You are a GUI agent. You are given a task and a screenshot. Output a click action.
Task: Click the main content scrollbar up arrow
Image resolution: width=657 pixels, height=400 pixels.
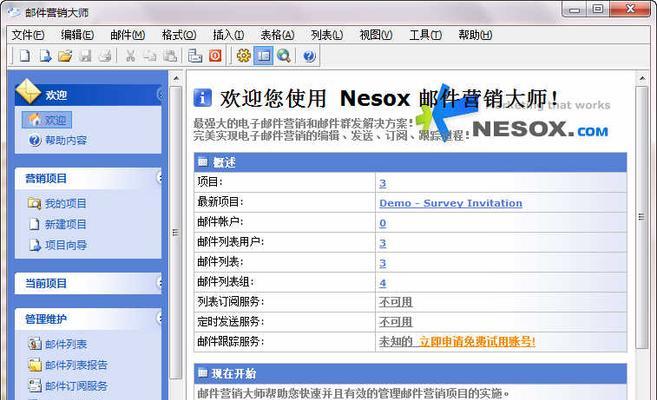click(641, 78)
